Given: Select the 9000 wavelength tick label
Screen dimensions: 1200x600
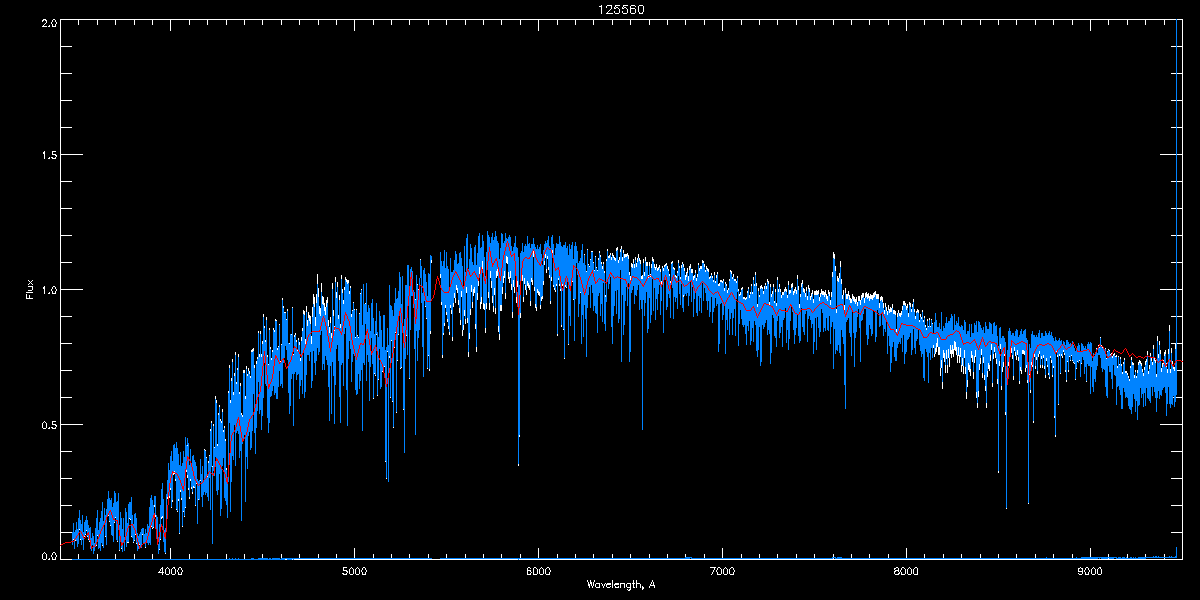Looking at the screenshot, I should (1090, 571).
